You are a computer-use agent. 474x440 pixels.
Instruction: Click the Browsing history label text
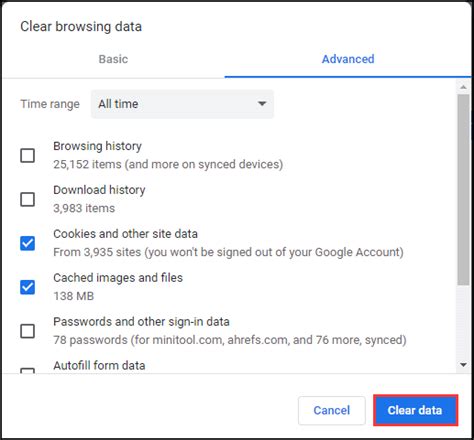(x=97, y=146)
